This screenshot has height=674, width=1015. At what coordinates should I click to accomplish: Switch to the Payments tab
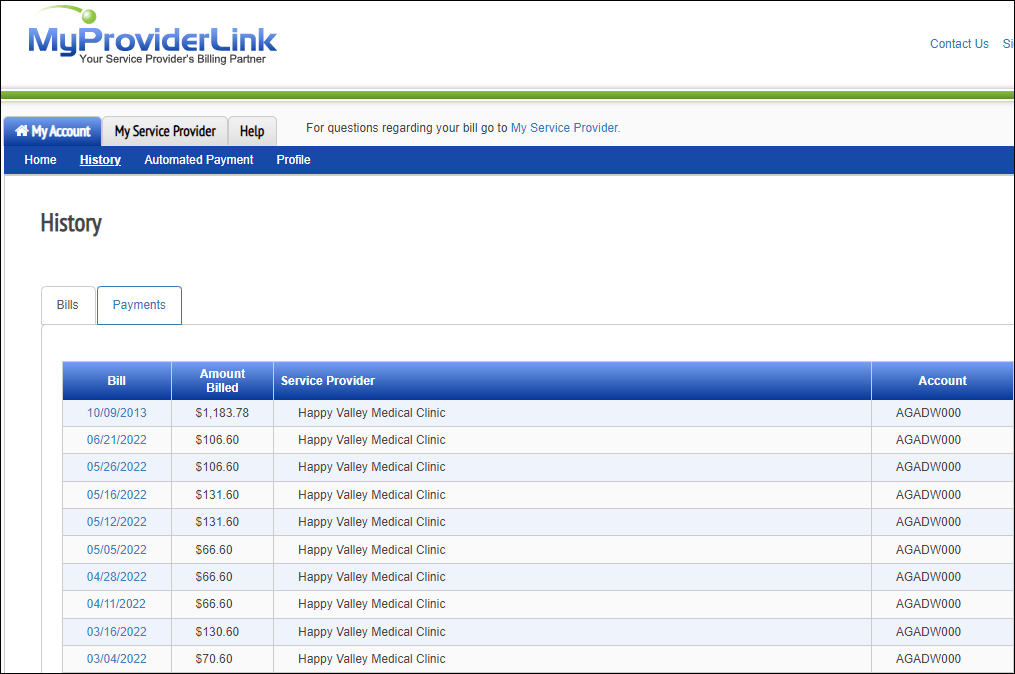click(x=139, y=305)
